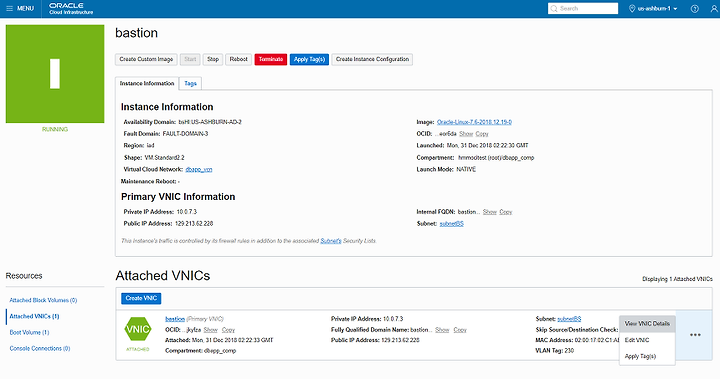The height and width of the screenshot is (379, 720).
Task: Click the disabled Start button
Action: tap(190, 59)
